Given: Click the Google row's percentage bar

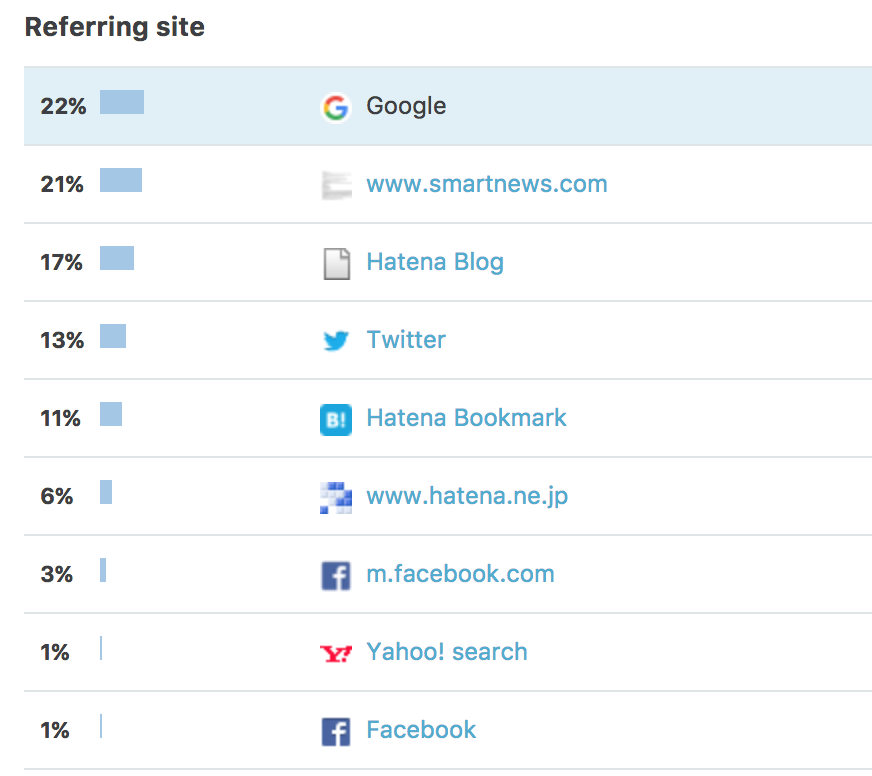Looking at the screenshot, I should point(122,102).
